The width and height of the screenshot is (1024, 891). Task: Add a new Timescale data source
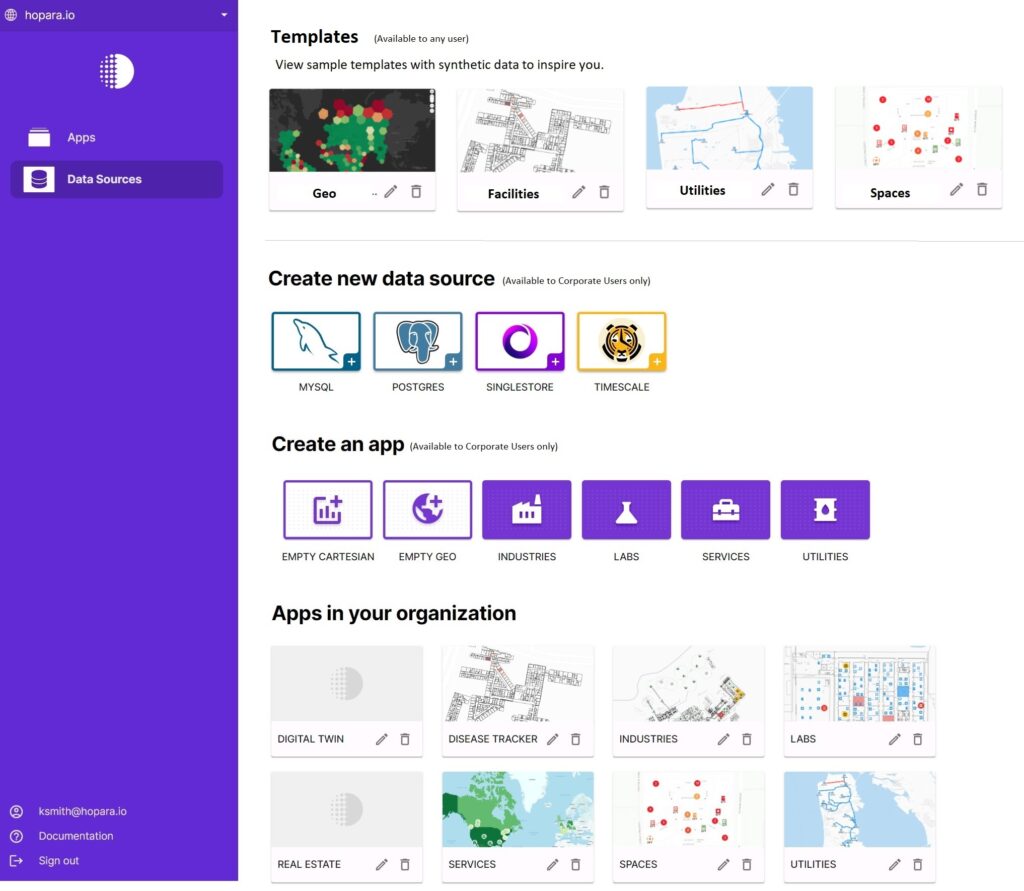click(622, 342)
